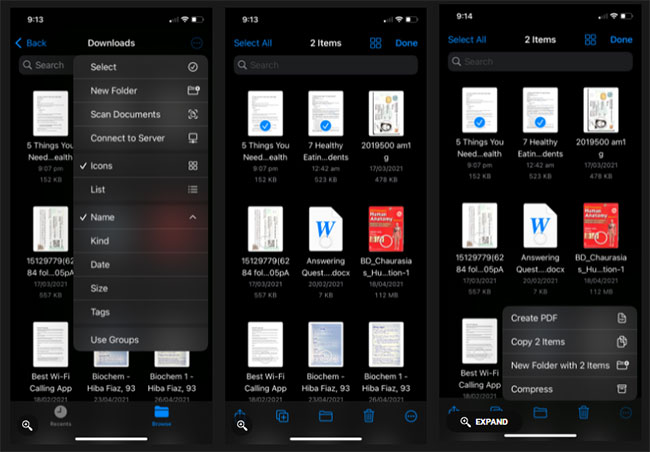Screen dimensions: 650x452
Task: Open Browse folder tab on left screen
Action: pos(161,416)
